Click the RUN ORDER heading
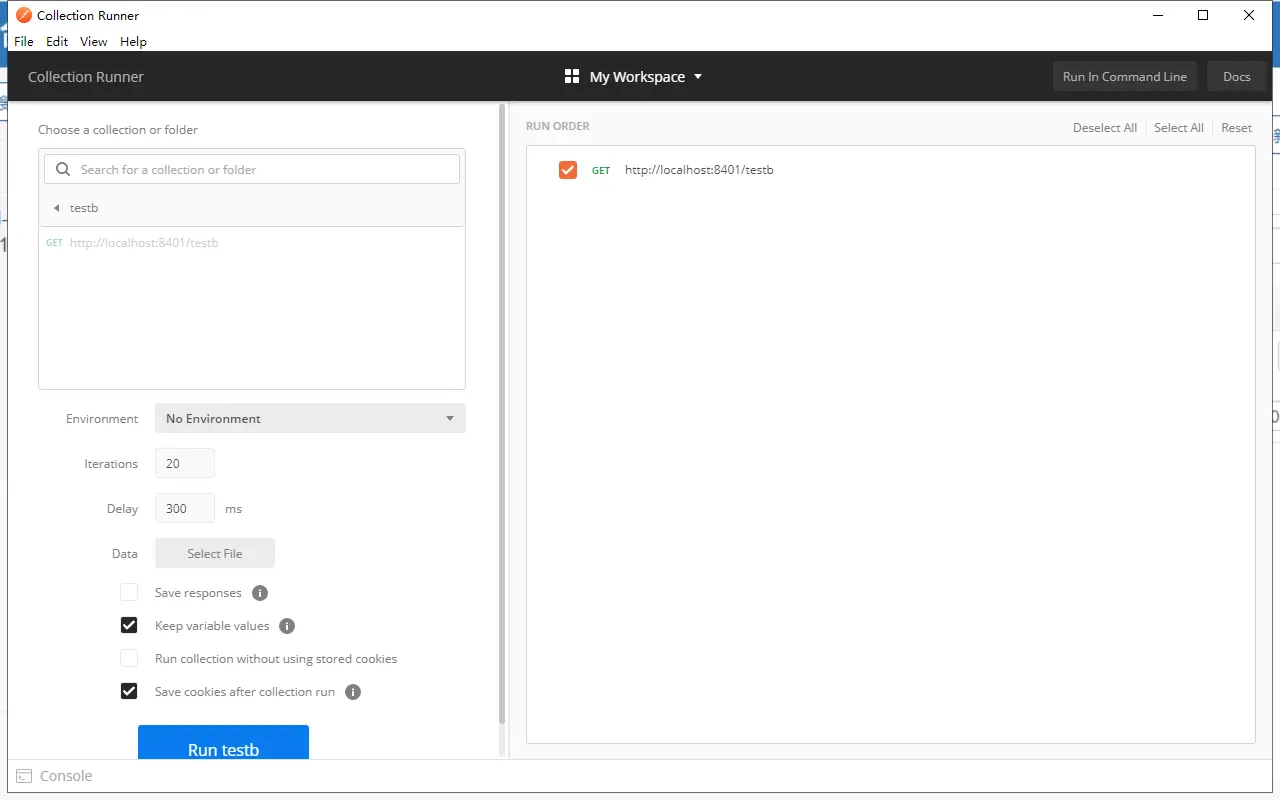 click(x=558, y=126)
